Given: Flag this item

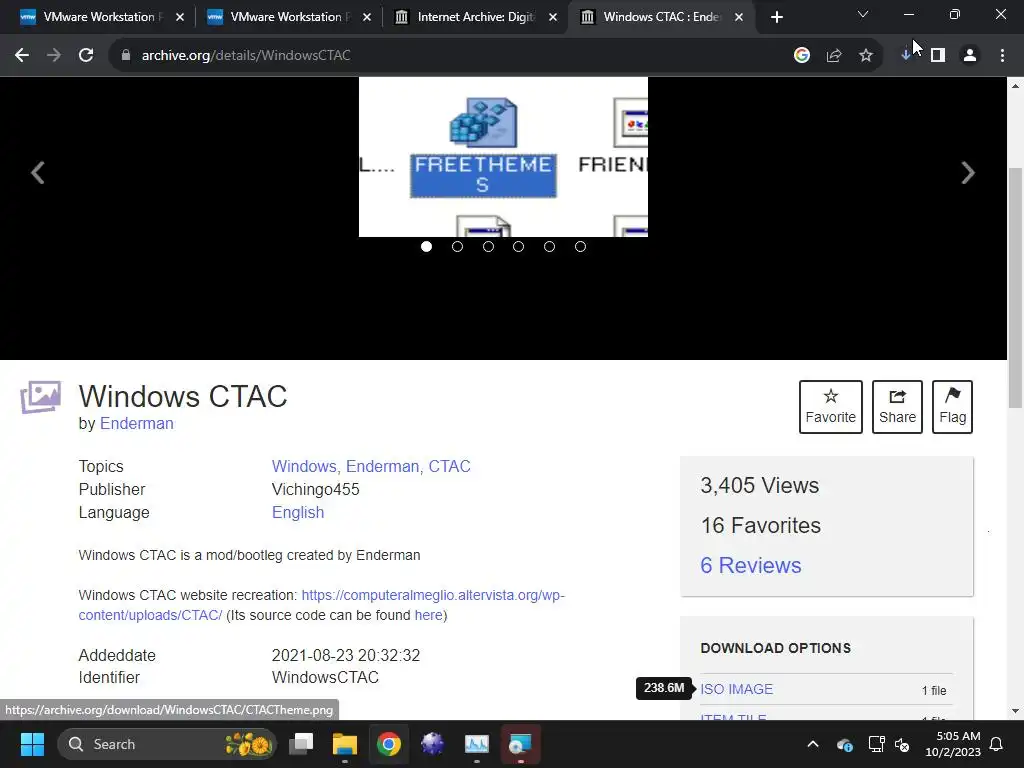Looking at the screenshot, I should click(x=952, y=407).
